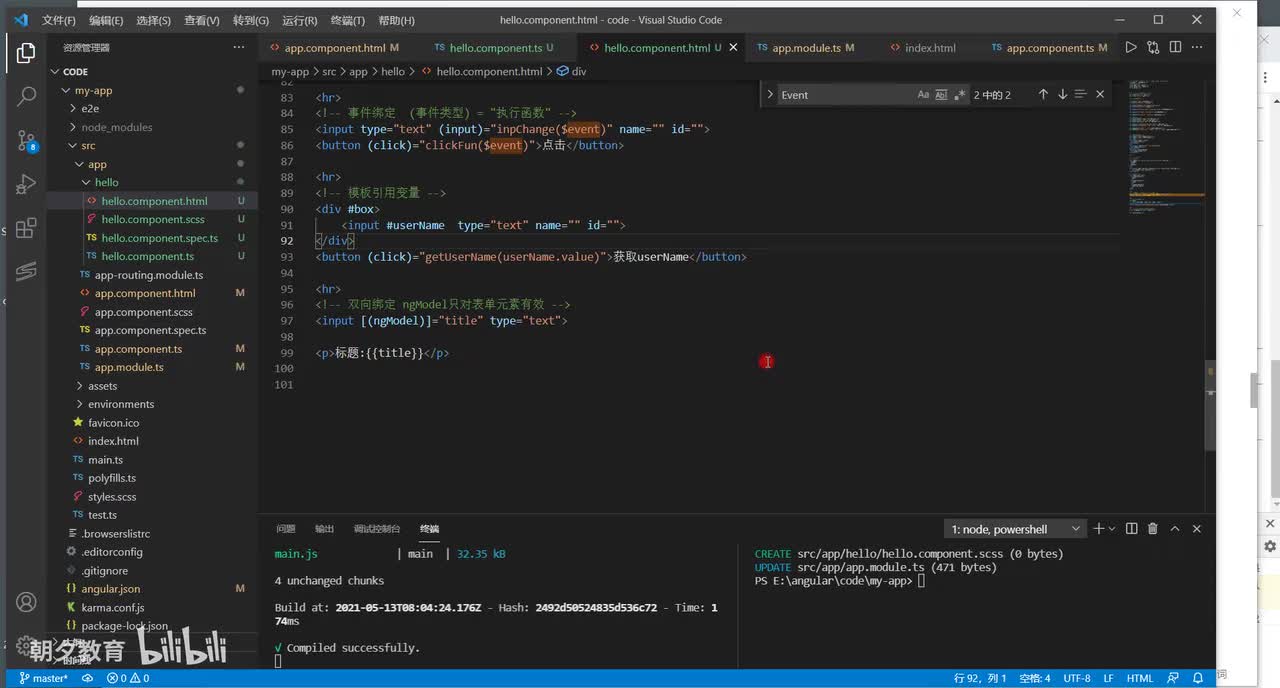Screen dimensions: 1280x688
Task: Split the editor to the right
Action: [x=1175, y=47]
